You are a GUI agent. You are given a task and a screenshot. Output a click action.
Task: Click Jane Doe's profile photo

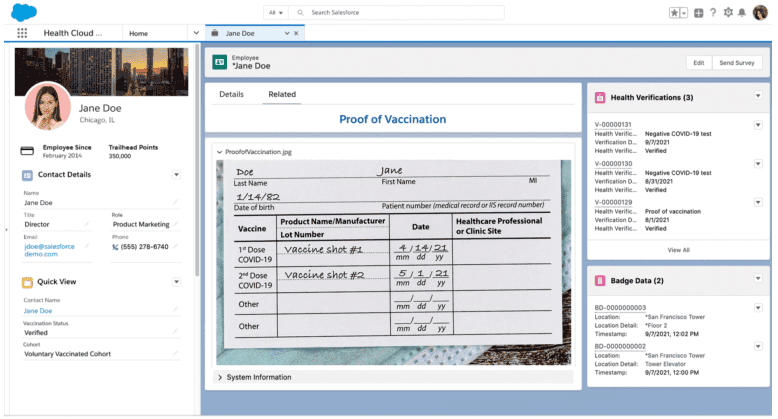[x=48, y=107]
